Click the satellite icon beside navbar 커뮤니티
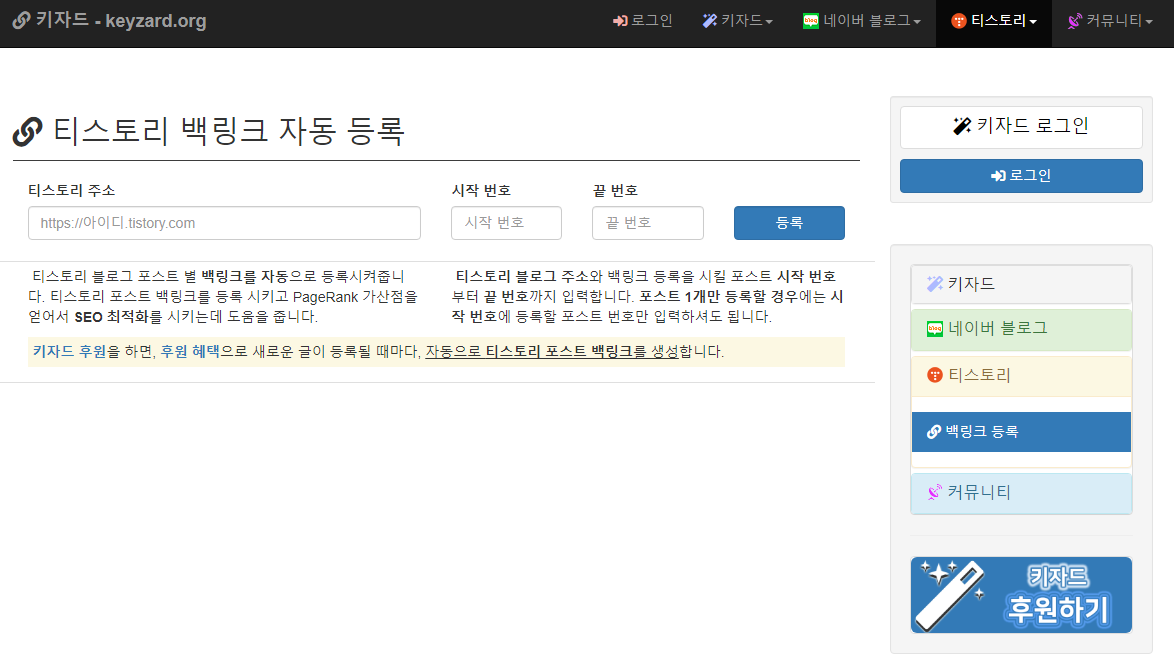1174x666 pixels. click(1074, 21)
